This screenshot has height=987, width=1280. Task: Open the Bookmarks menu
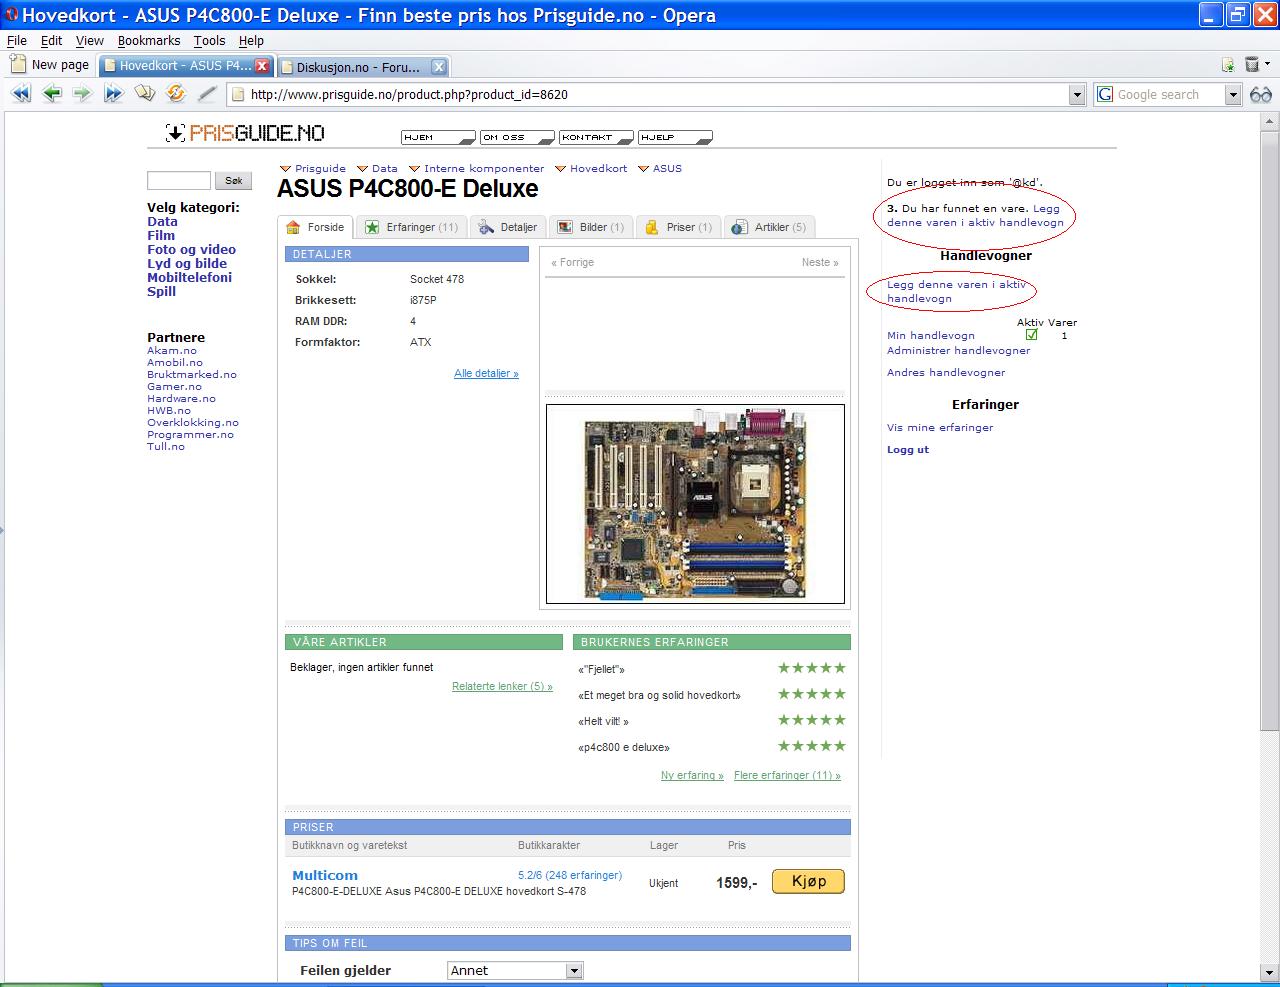[149, 41]
